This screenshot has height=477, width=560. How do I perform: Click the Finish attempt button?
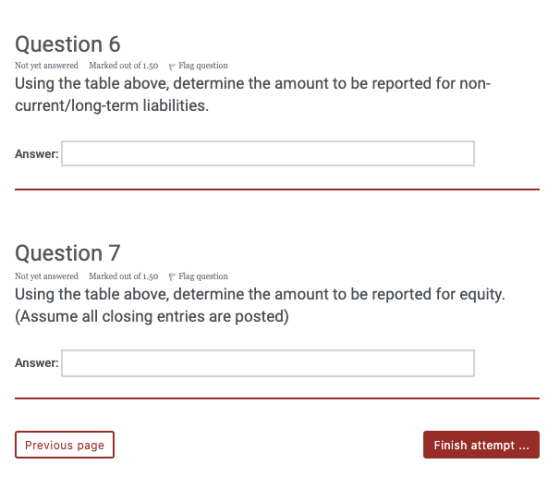pyautogui.click(x=481, y=445)
